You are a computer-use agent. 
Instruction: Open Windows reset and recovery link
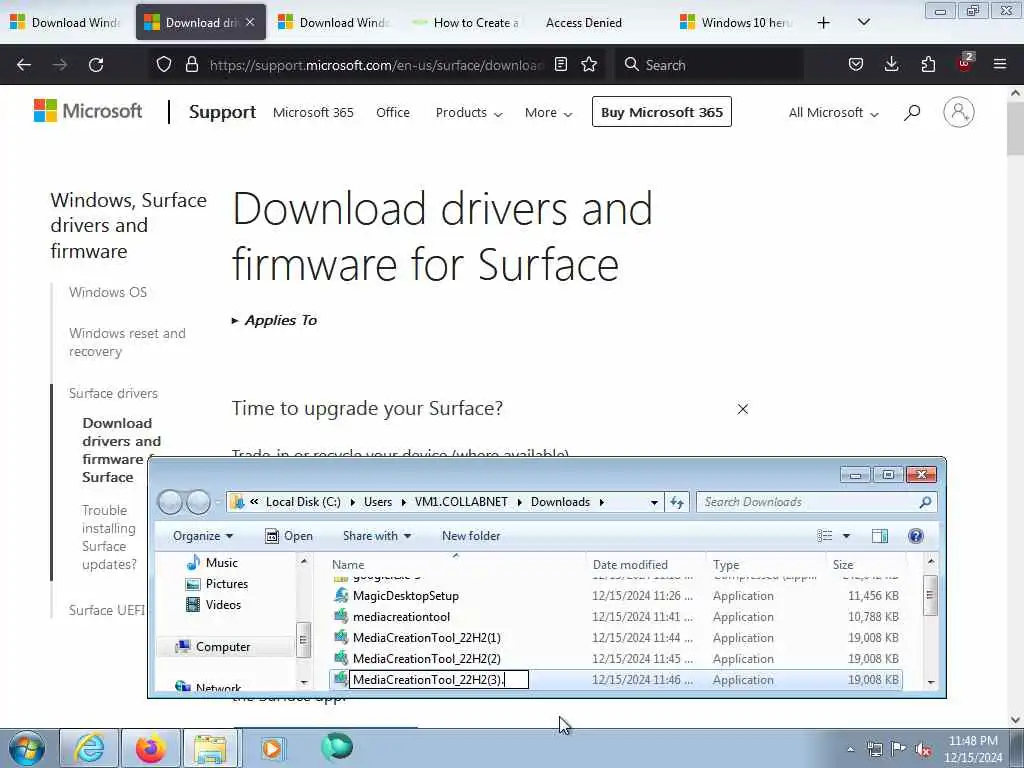click(127, 342)
